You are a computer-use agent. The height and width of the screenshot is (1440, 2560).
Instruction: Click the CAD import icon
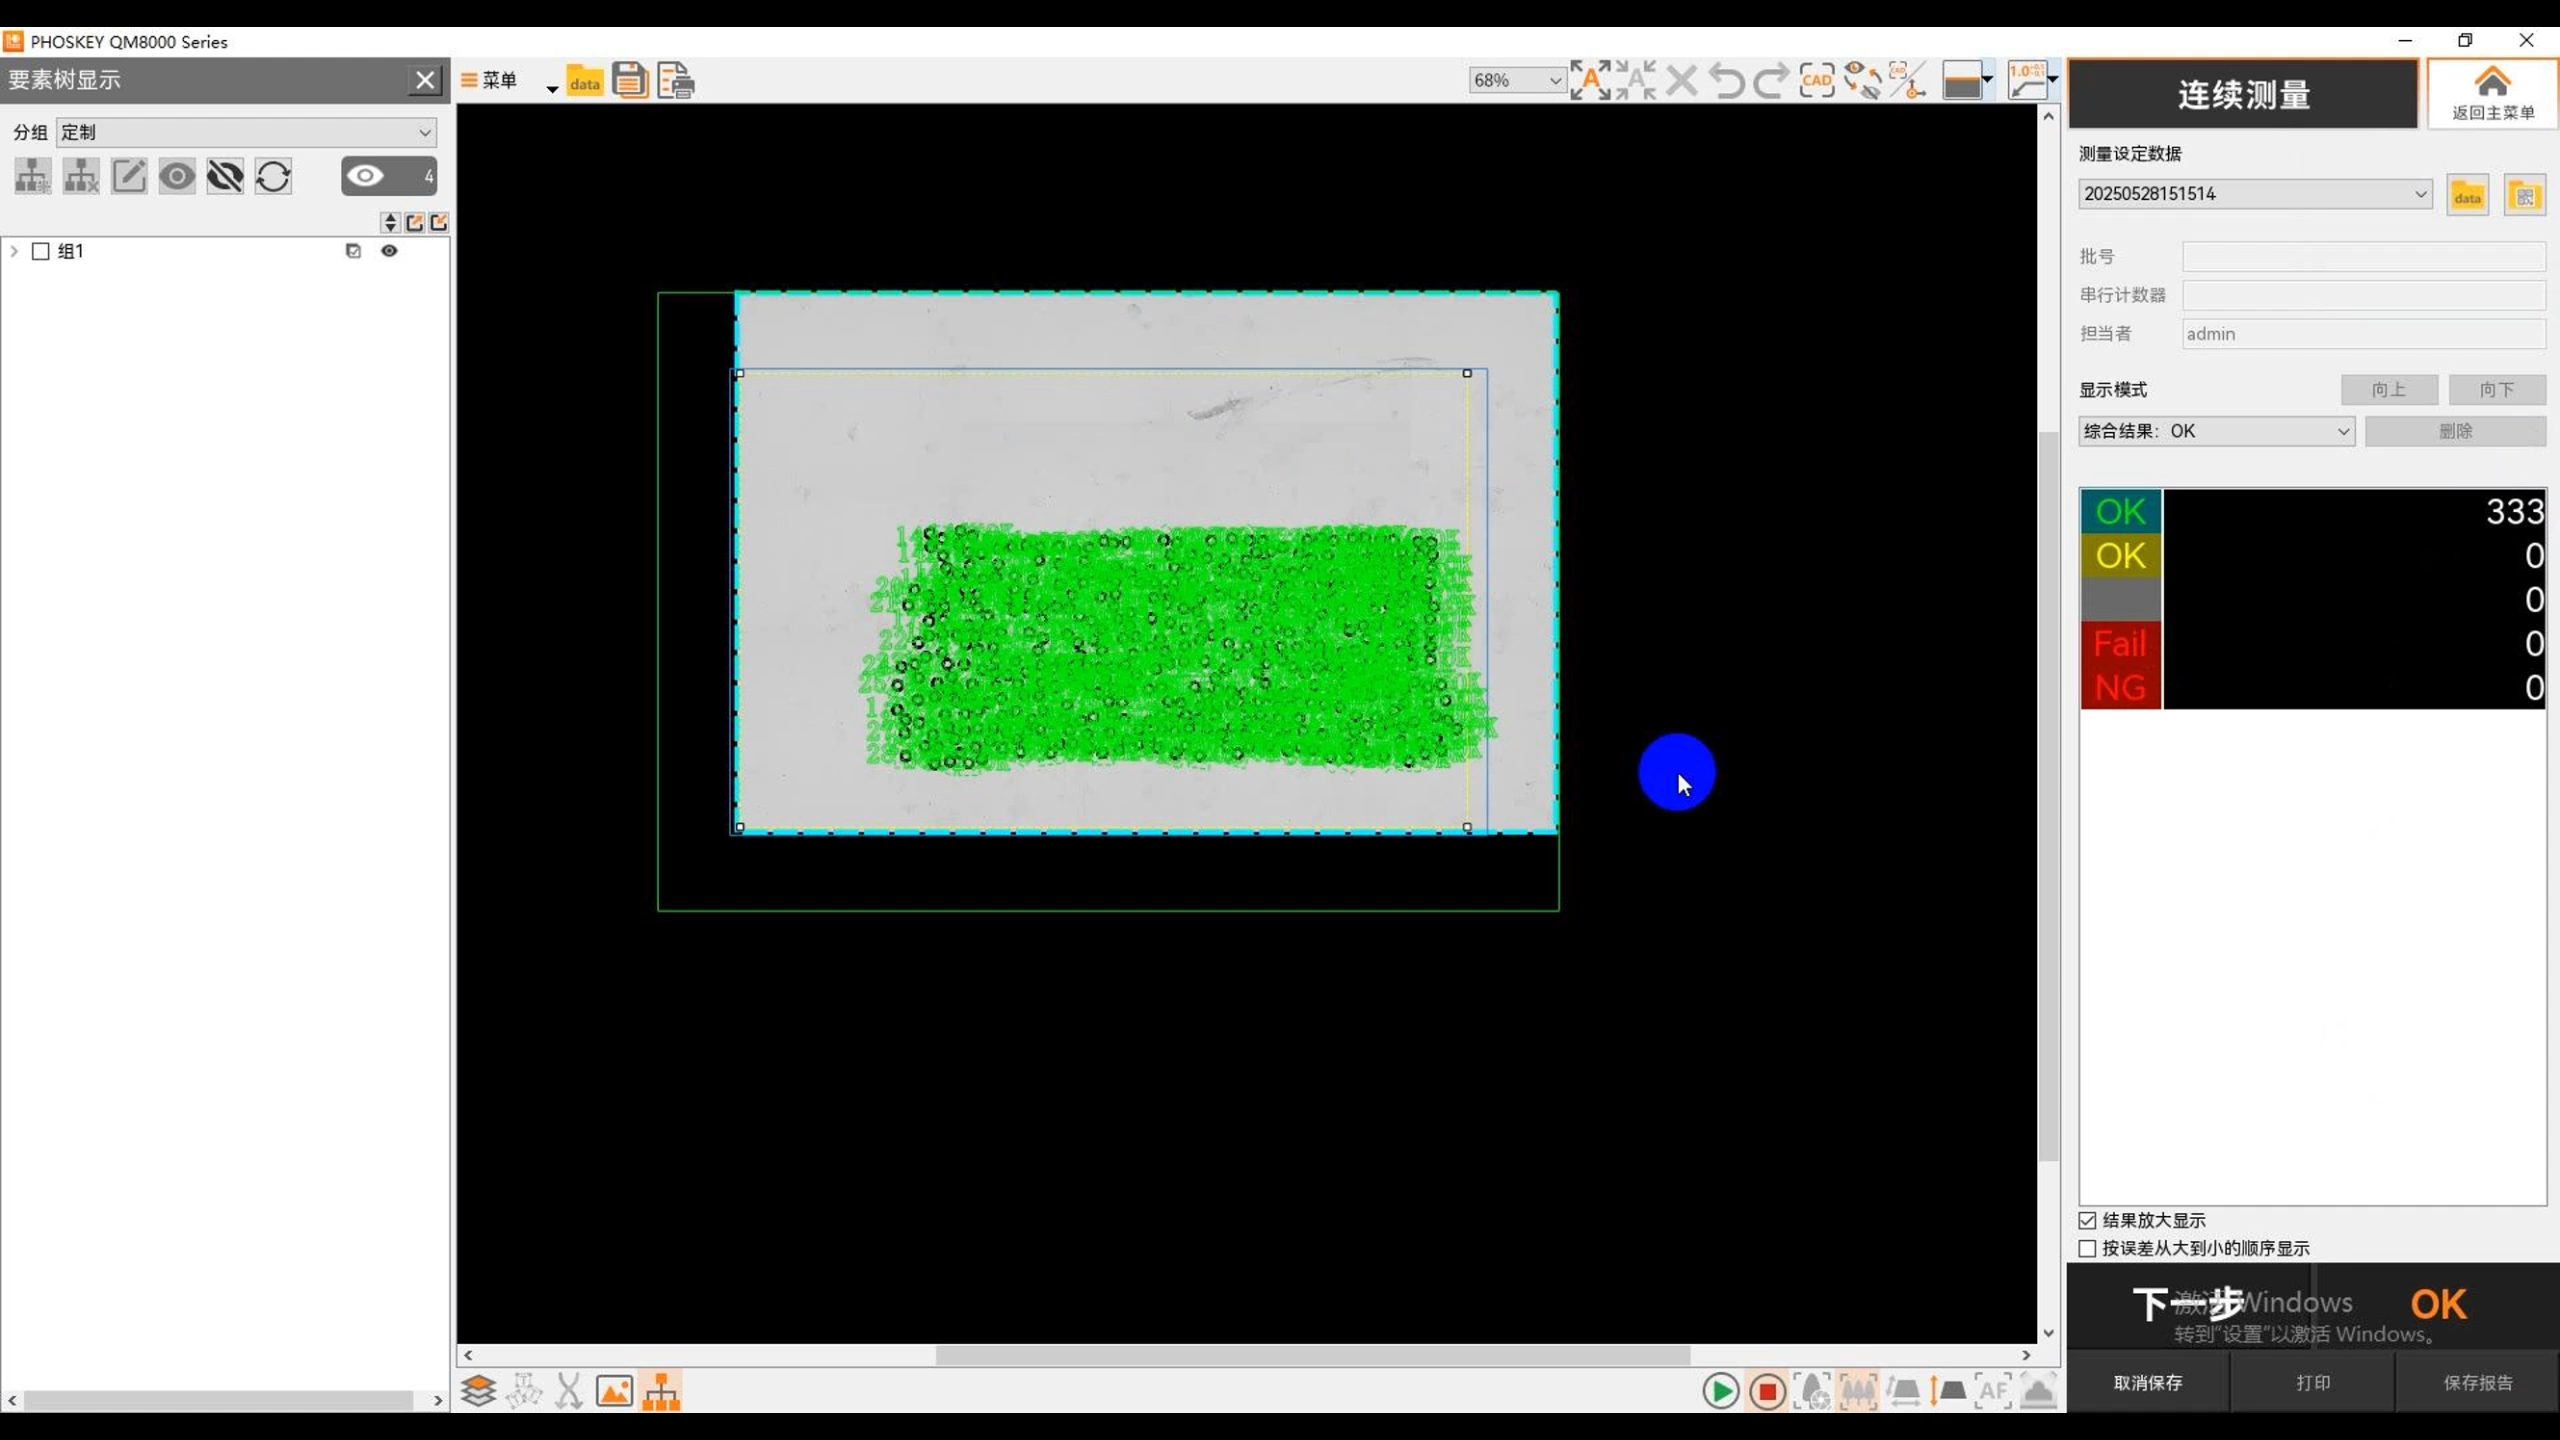coord(1816,80)
